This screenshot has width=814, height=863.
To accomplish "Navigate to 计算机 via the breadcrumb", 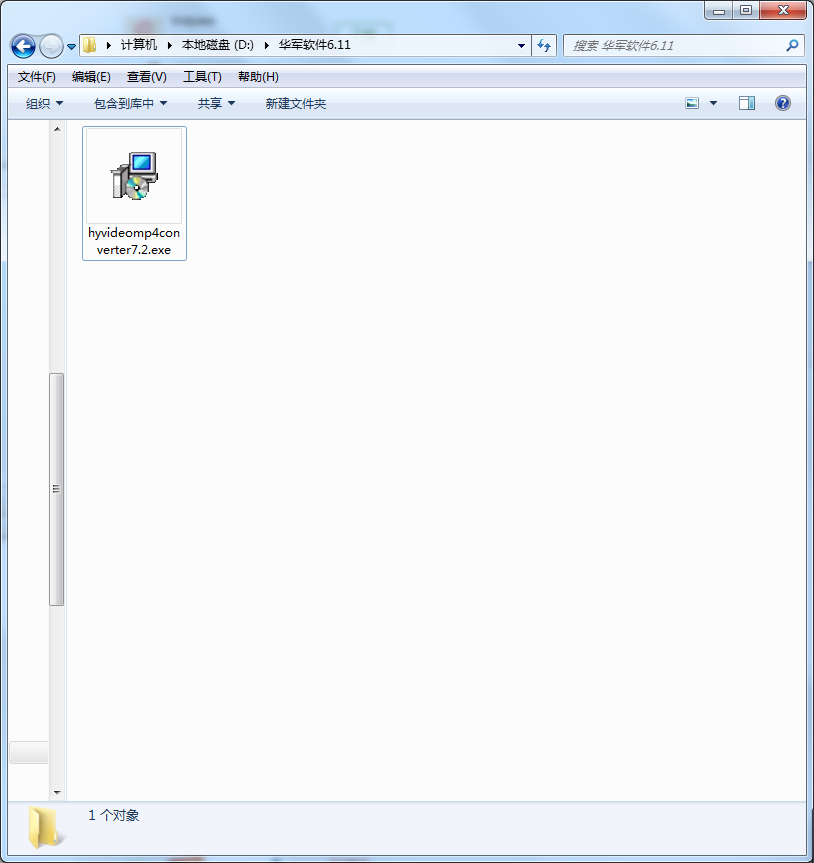I will 138,46.
